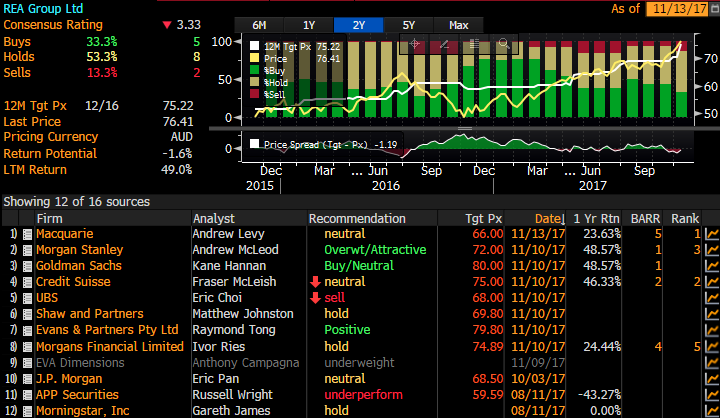Open the report icon for Goldman Sachs
Image resolution: width=720 pixels, height=418 pixels.
pos(28,266)
